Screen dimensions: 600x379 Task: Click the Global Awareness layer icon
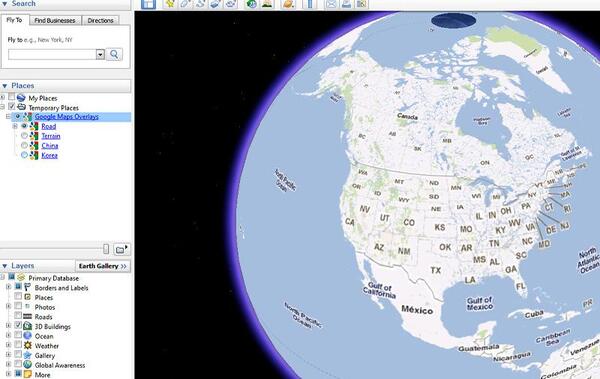point(28,365)
